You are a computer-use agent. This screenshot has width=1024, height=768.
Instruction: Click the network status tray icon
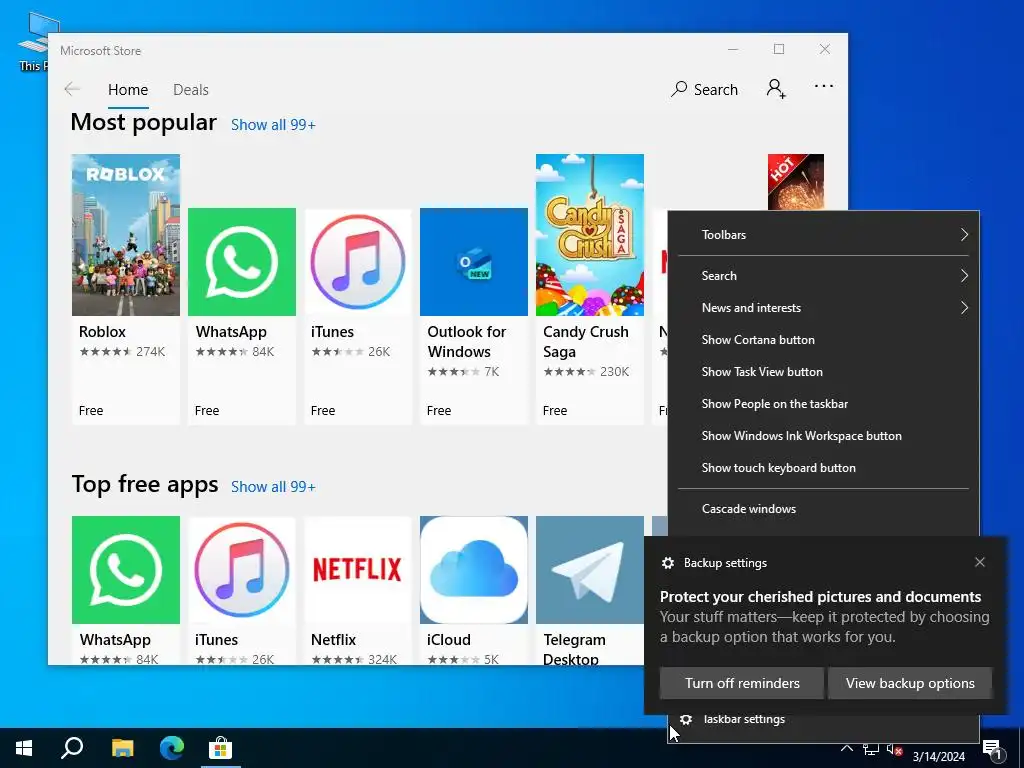coord(871,750)
